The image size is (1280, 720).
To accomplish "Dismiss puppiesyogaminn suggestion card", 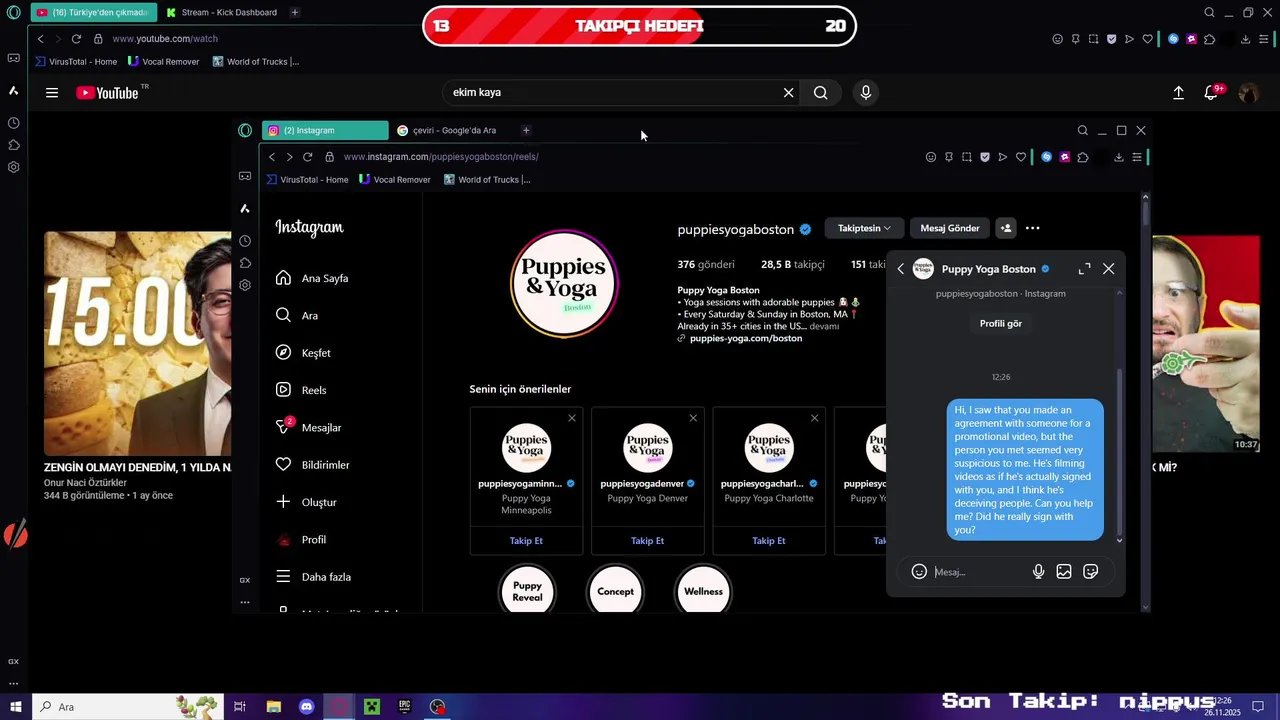I will point(572,418).
